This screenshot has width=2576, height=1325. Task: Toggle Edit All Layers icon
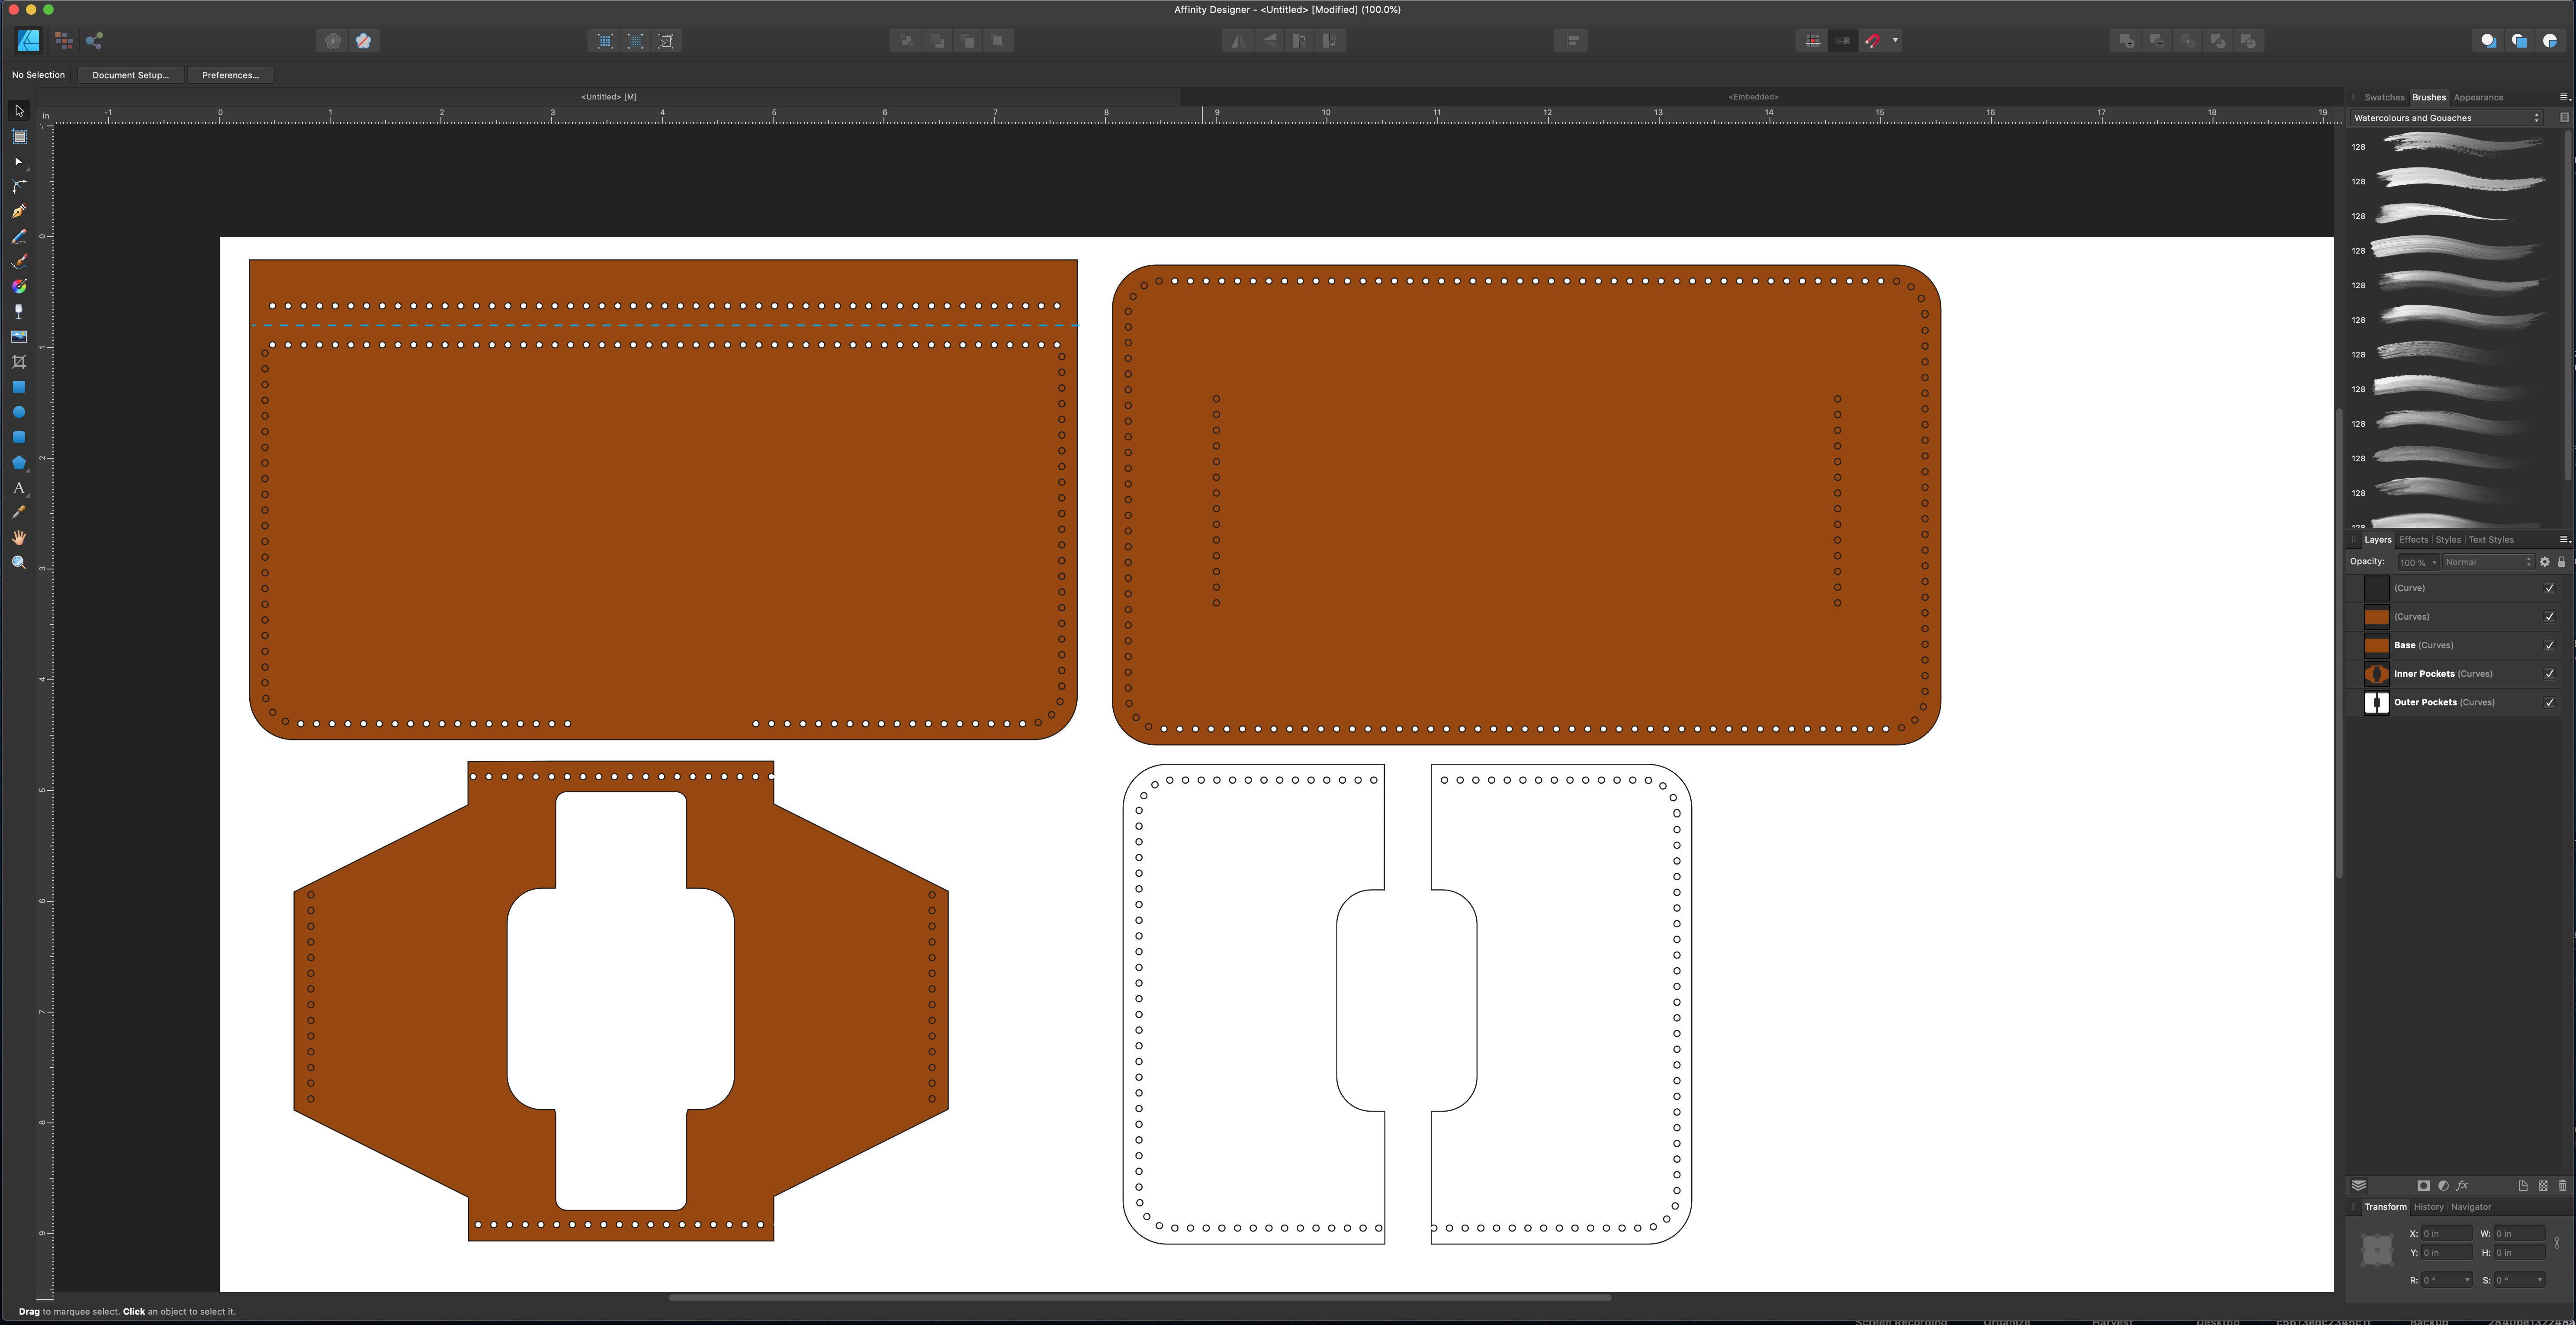point(2359,1186)
